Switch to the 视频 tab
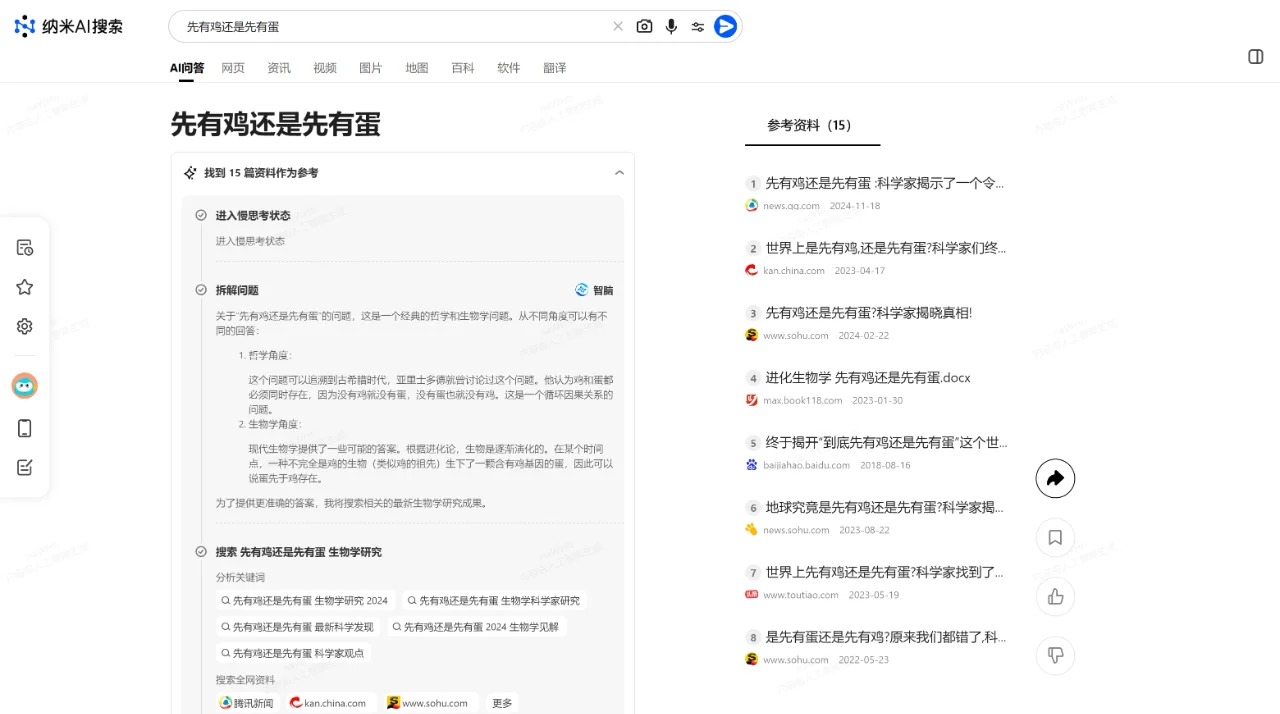The width and height of the screenshot is (1280, 714). click(x=324, y=67)
